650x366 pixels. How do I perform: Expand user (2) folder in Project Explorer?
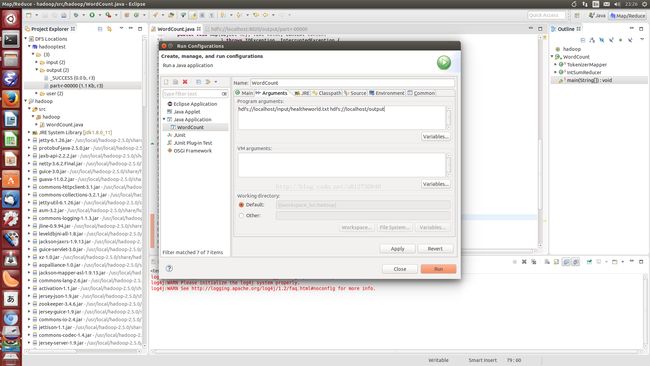click(x=36, y=93)
